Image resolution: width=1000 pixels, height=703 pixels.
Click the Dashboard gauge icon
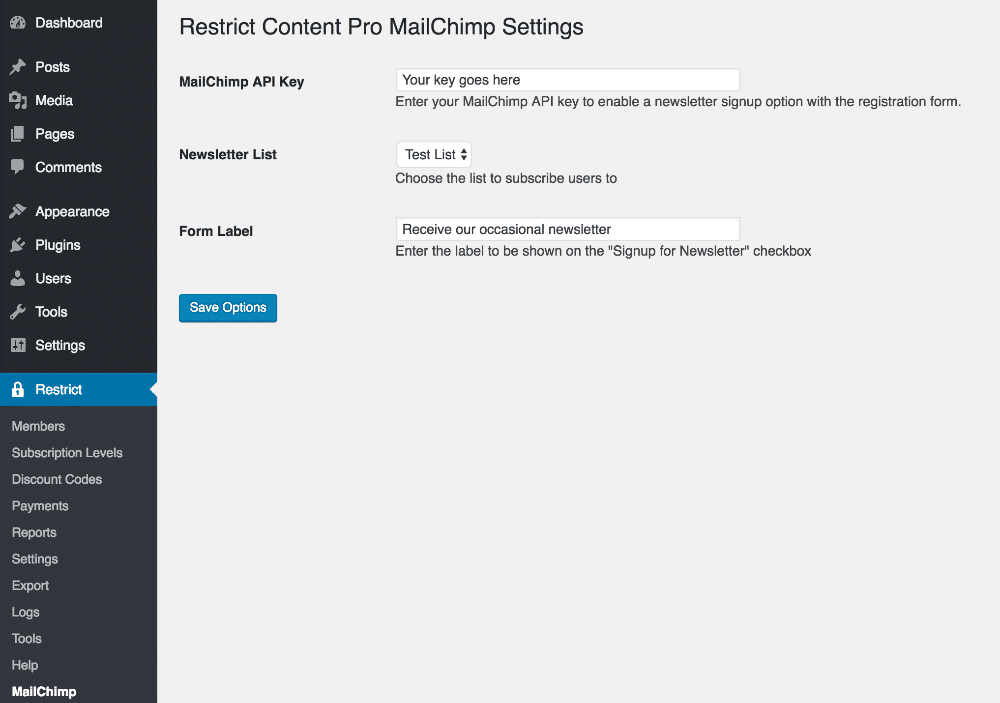pyautogui.click(x=18, y=23)
